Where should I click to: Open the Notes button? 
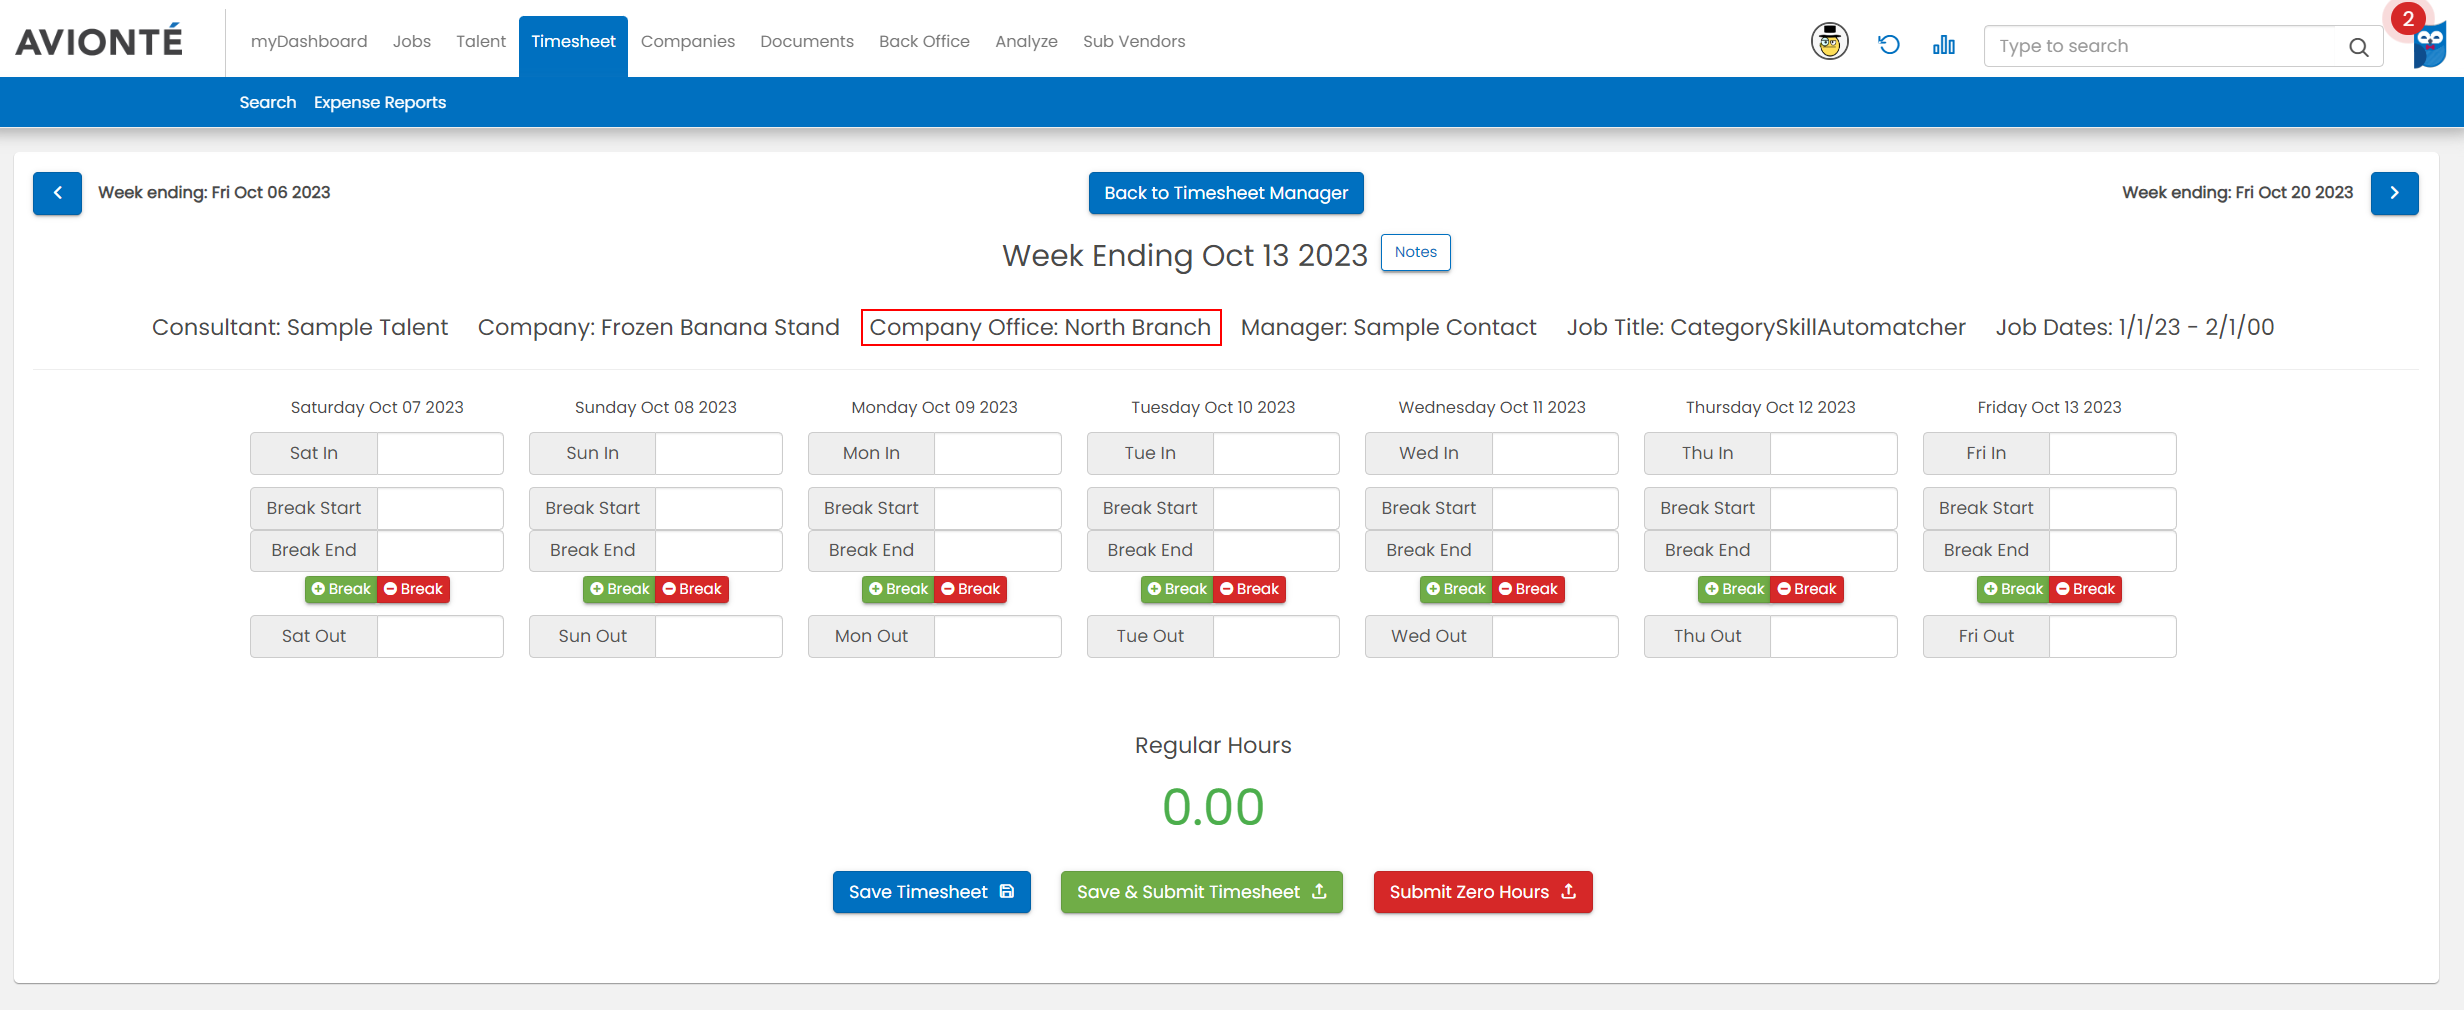(x=1414, y=252)
